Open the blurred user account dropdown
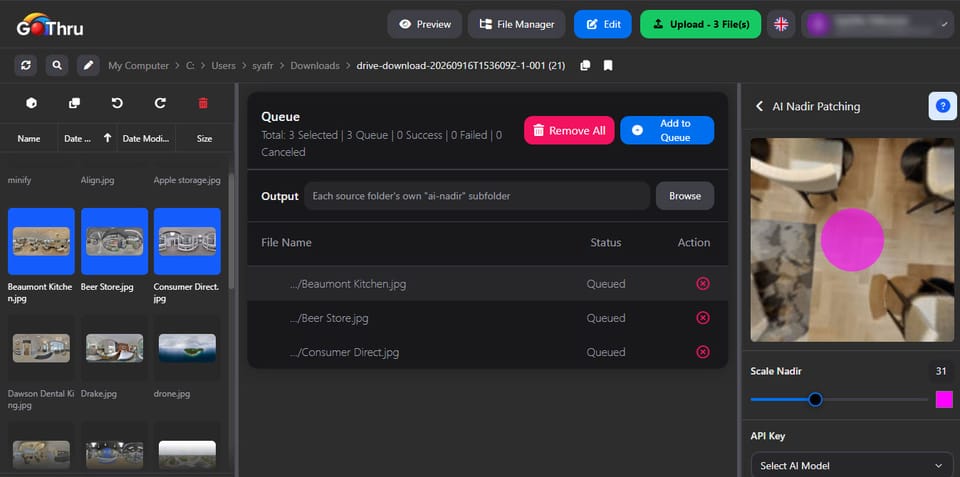The height and width of the screenshot is (477, 960). [x=877, y=24]
